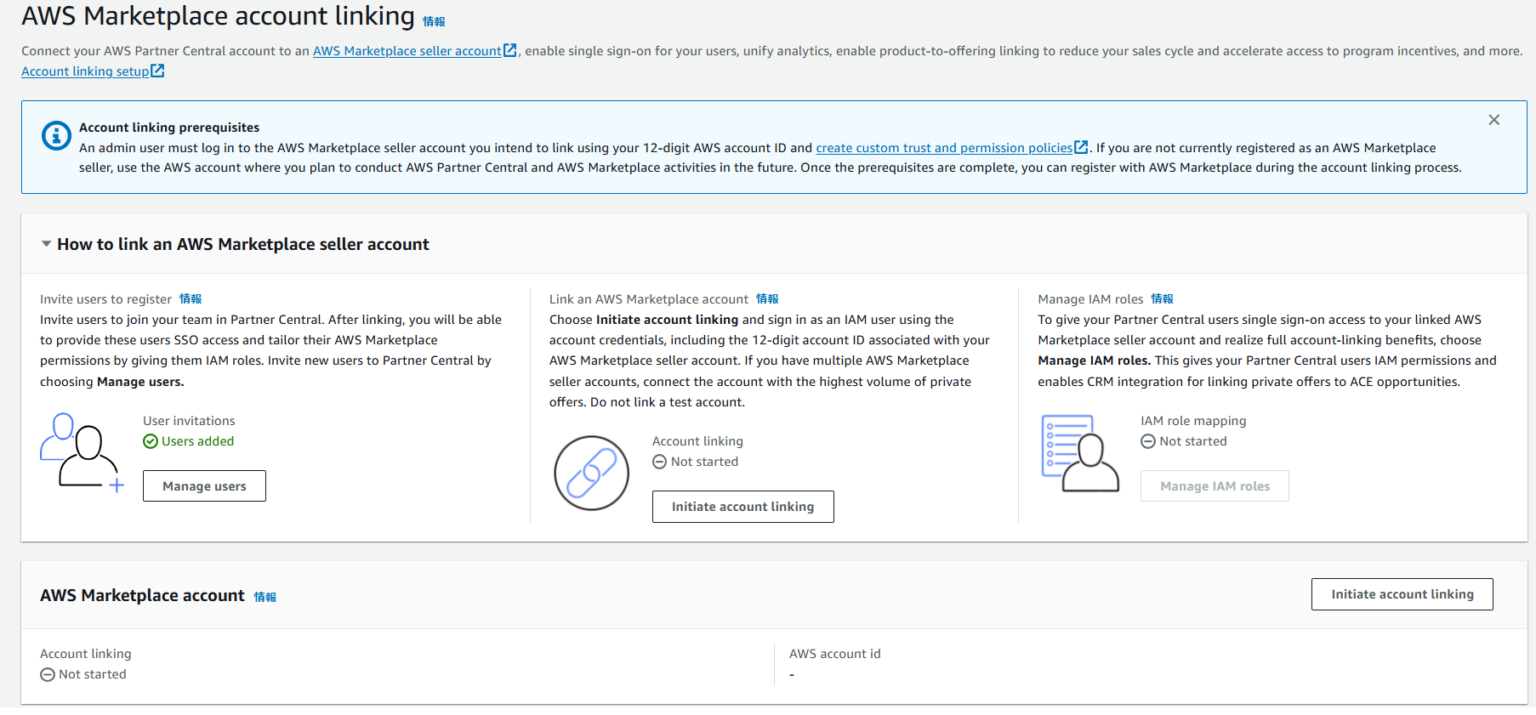Screen dimensions: 1536x715
Task: Click the chain link Account linking icon
Action: click(x=591, y=472)
